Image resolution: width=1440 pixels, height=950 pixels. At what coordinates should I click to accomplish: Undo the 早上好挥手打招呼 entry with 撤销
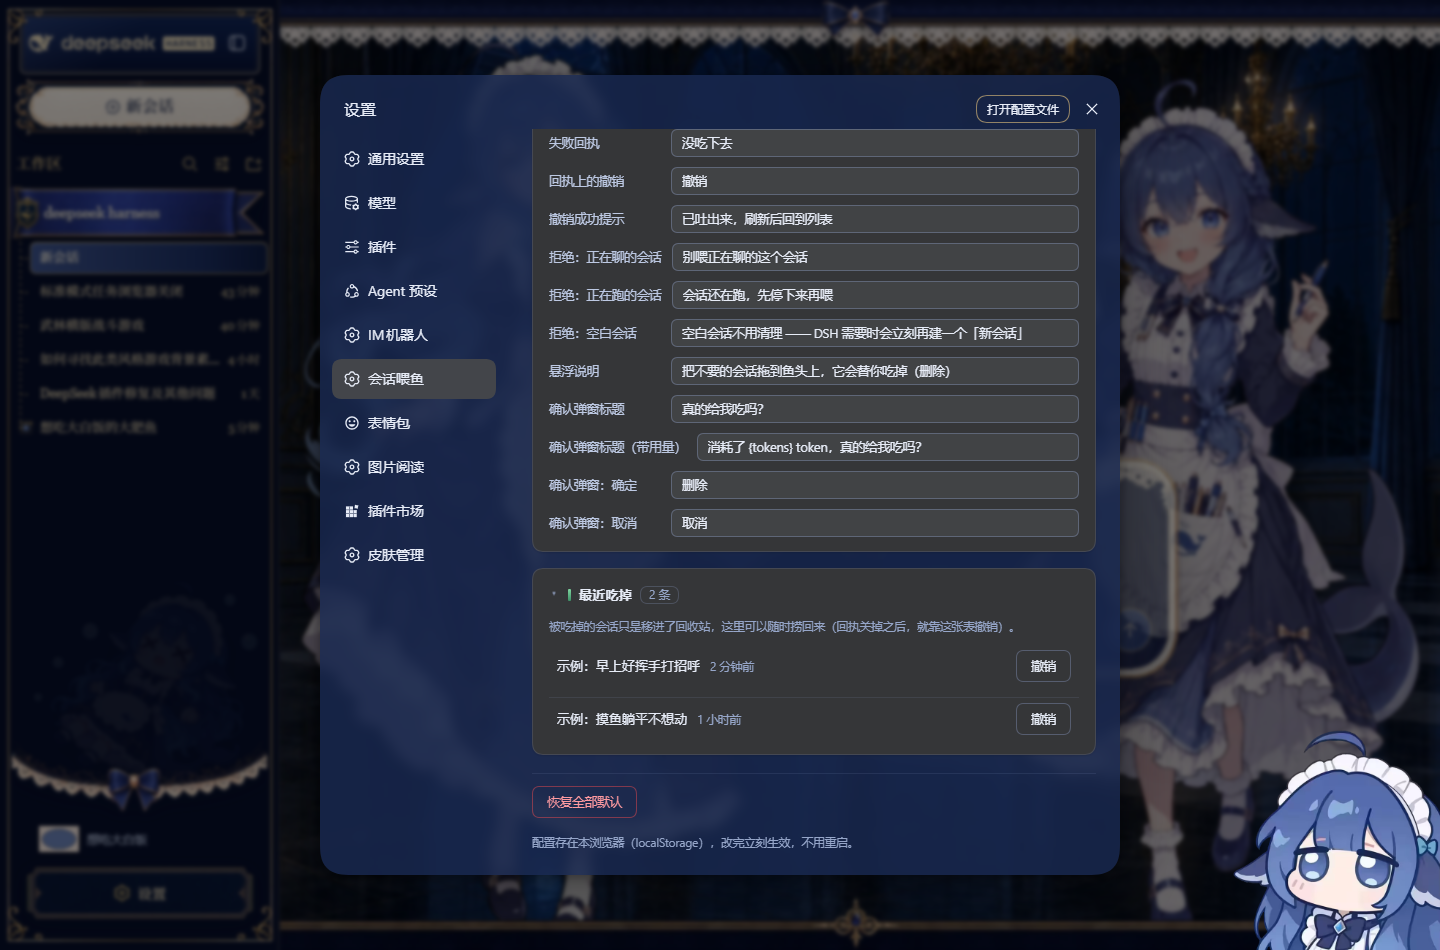click(x=1043, y=666)
